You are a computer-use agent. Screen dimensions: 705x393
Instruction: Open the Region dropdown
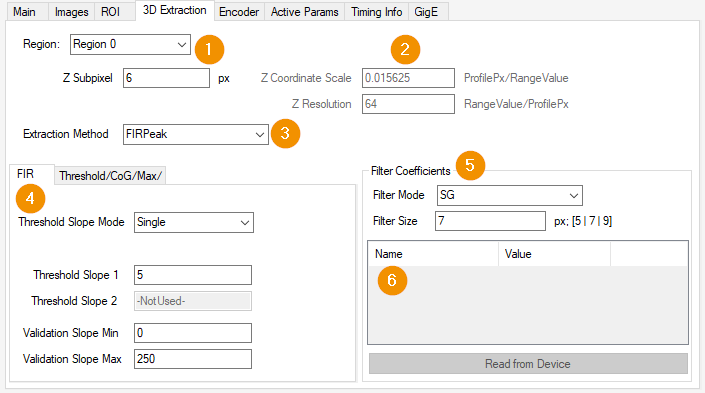130,45
